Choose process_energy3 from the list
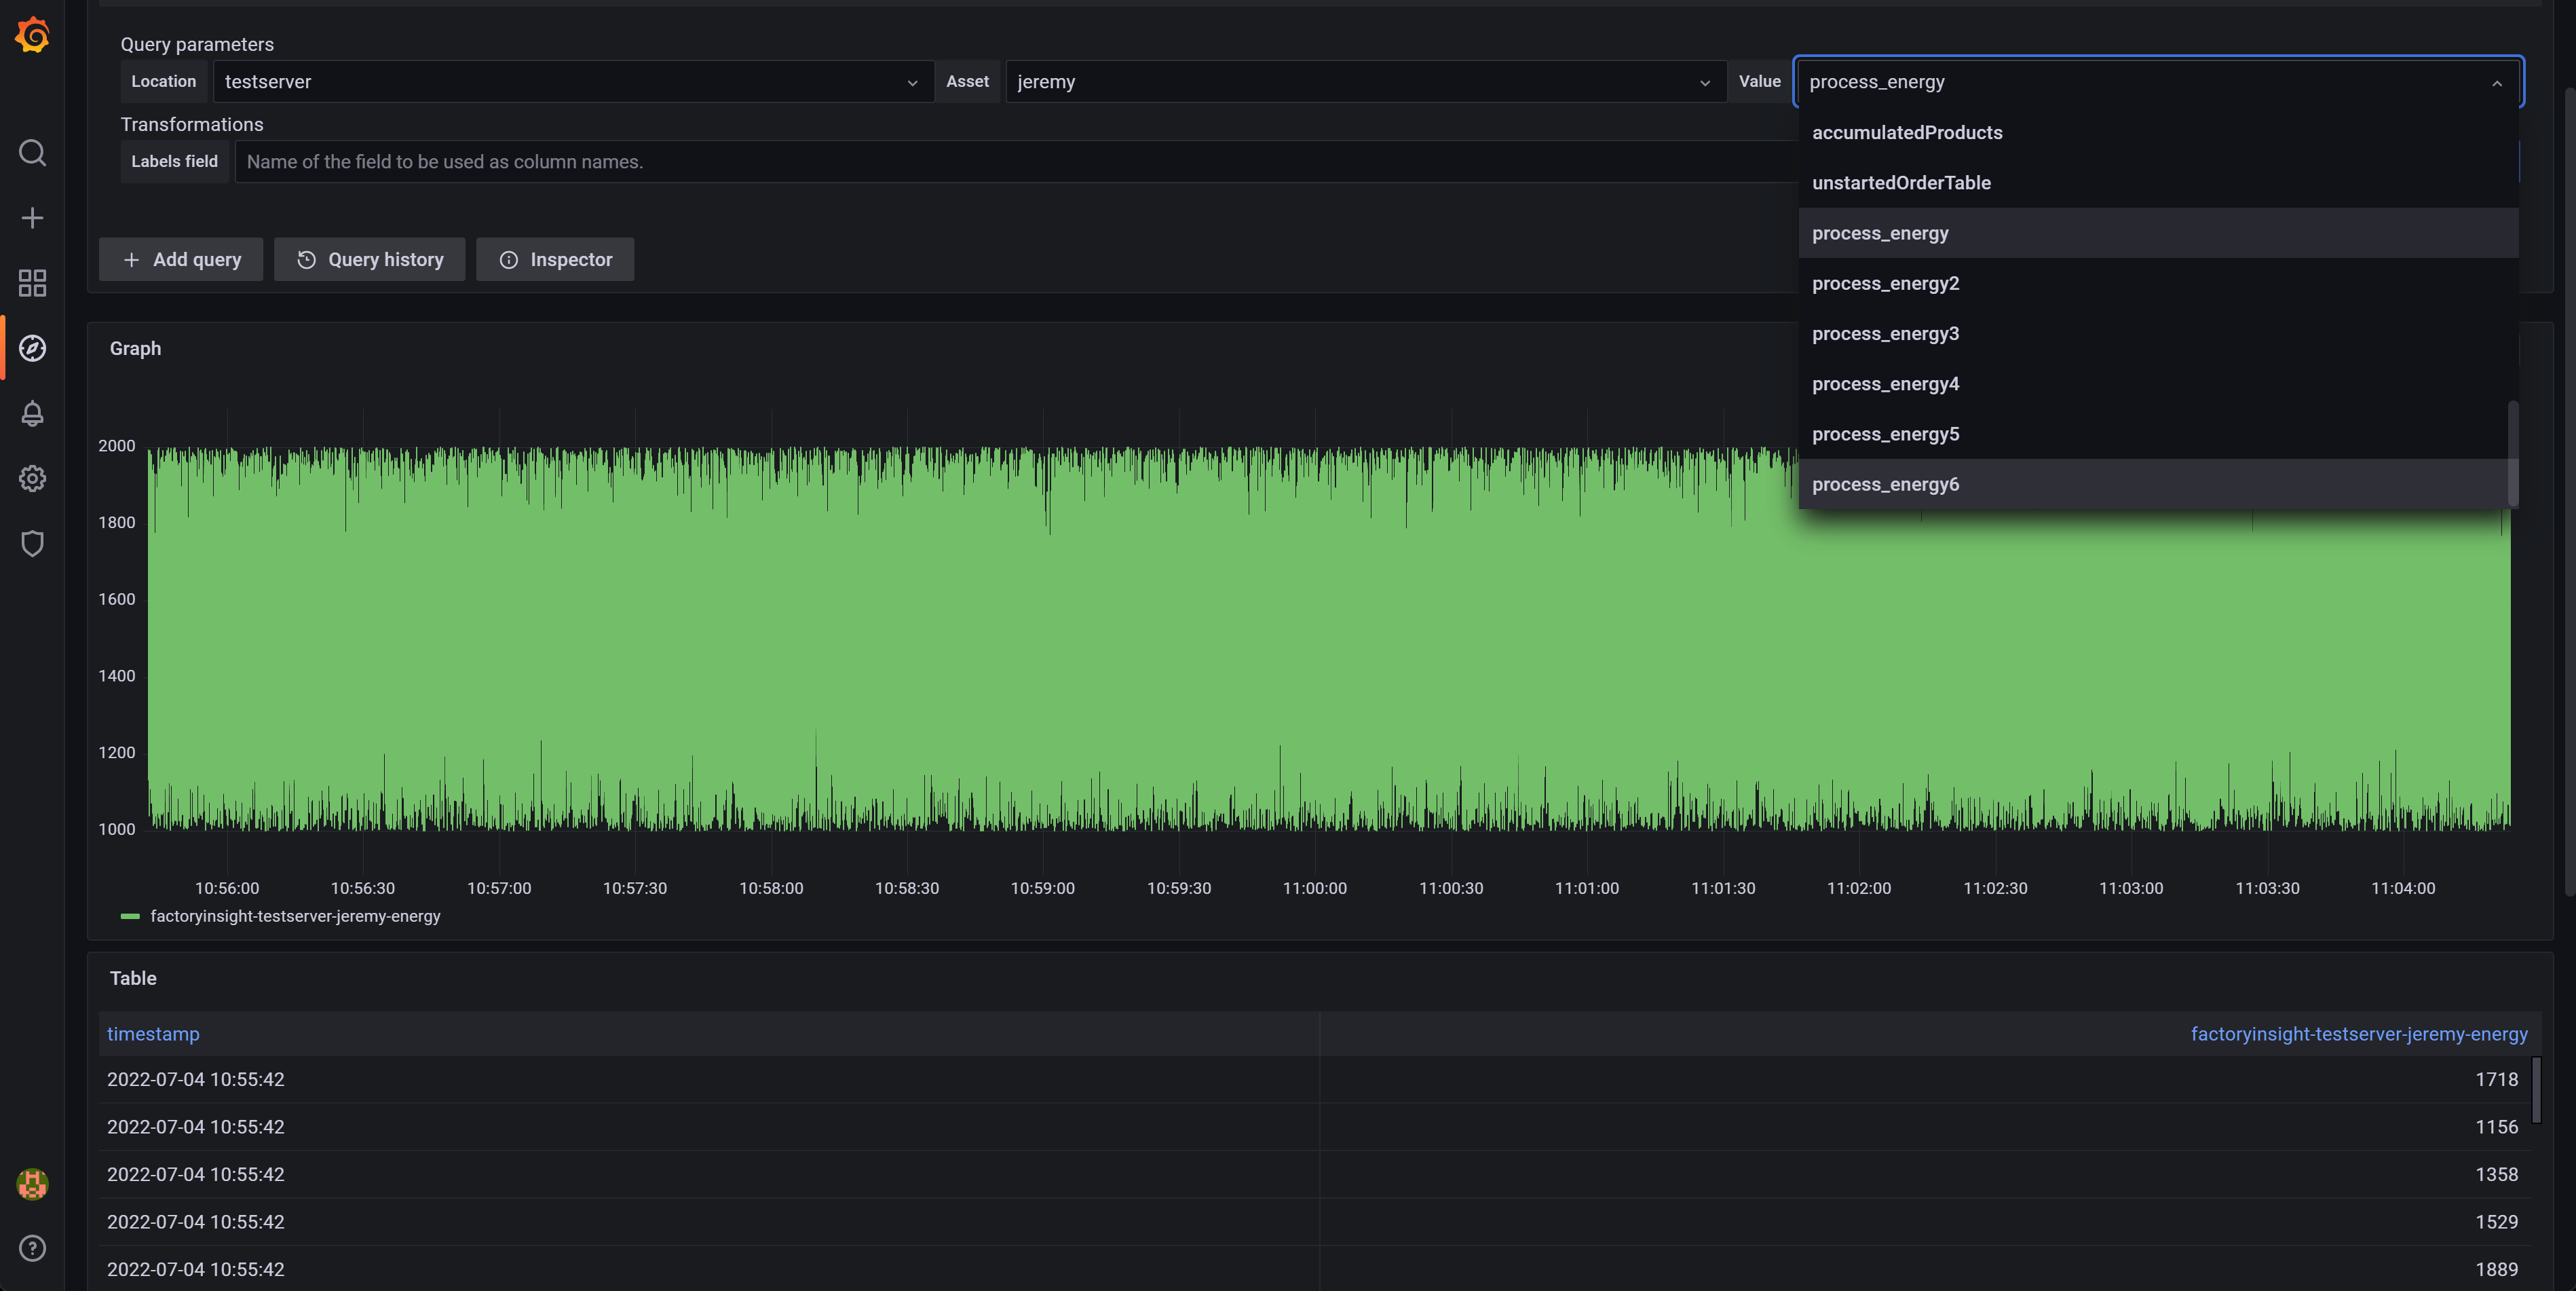 tap(1885, 334)
